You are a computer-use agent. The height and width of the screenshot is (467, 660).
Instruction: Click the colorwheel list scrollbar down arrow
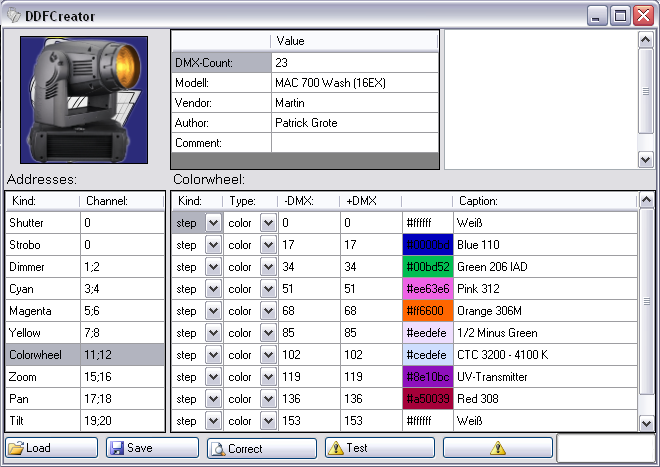coord(647,424)
